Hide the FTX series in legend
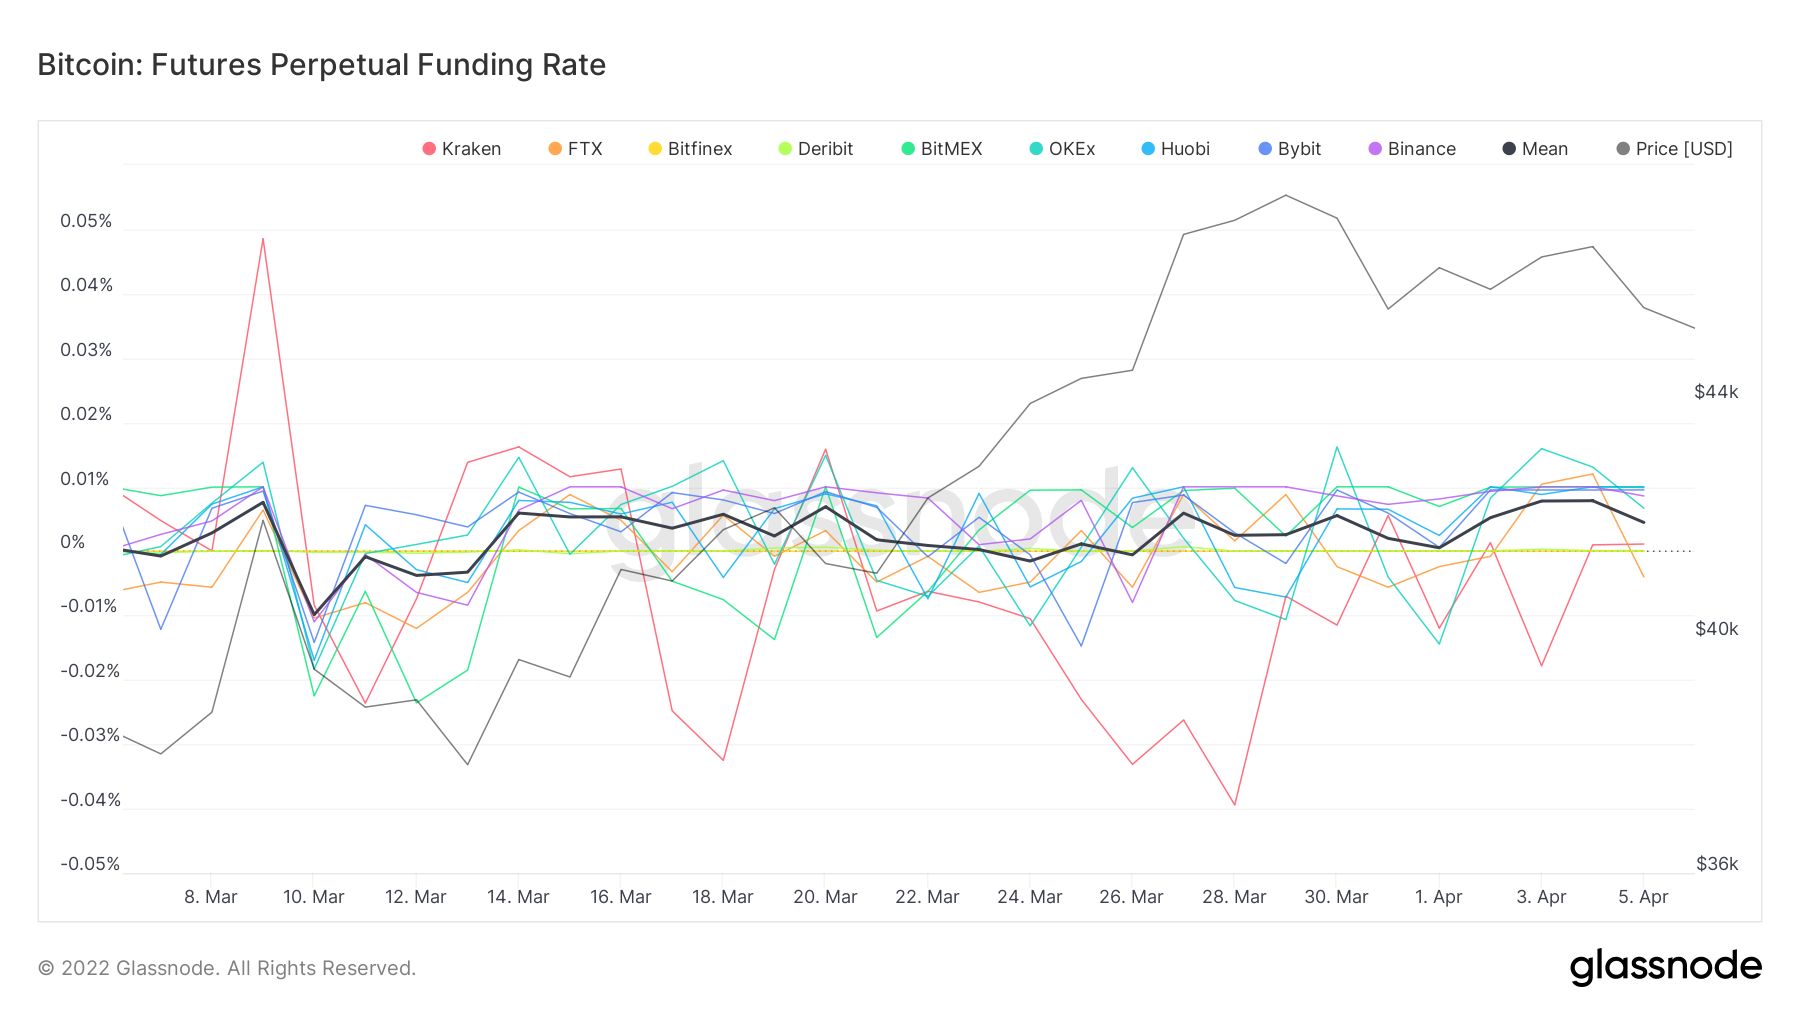The image size is (1800, 1013). (x=575, y=149)
